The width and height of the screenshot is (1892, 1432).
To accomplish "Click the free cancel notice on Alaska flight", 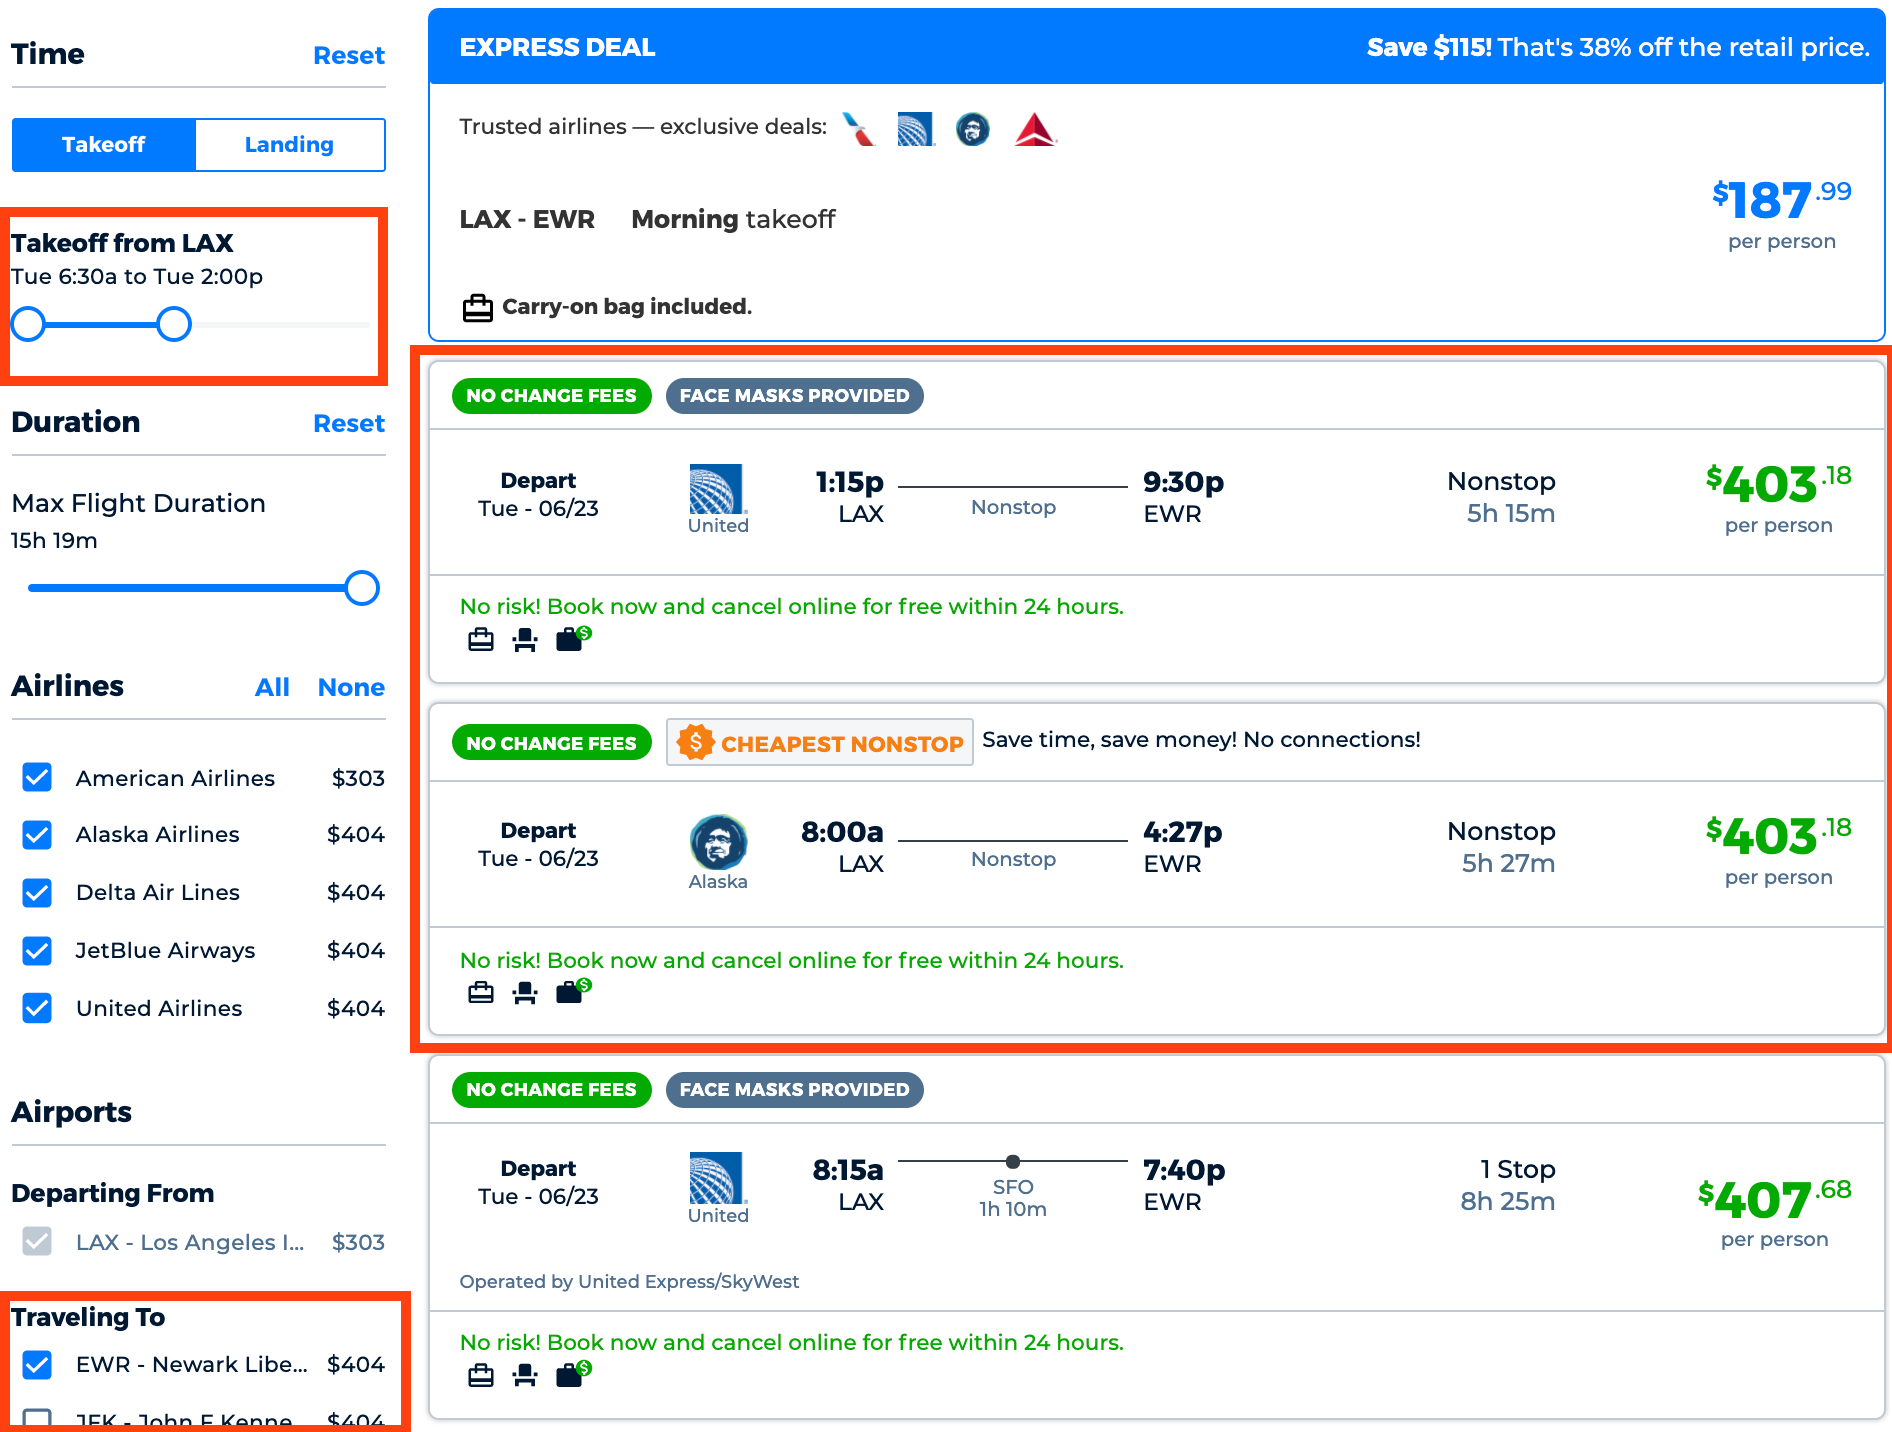I will click(x=792, y=960).
